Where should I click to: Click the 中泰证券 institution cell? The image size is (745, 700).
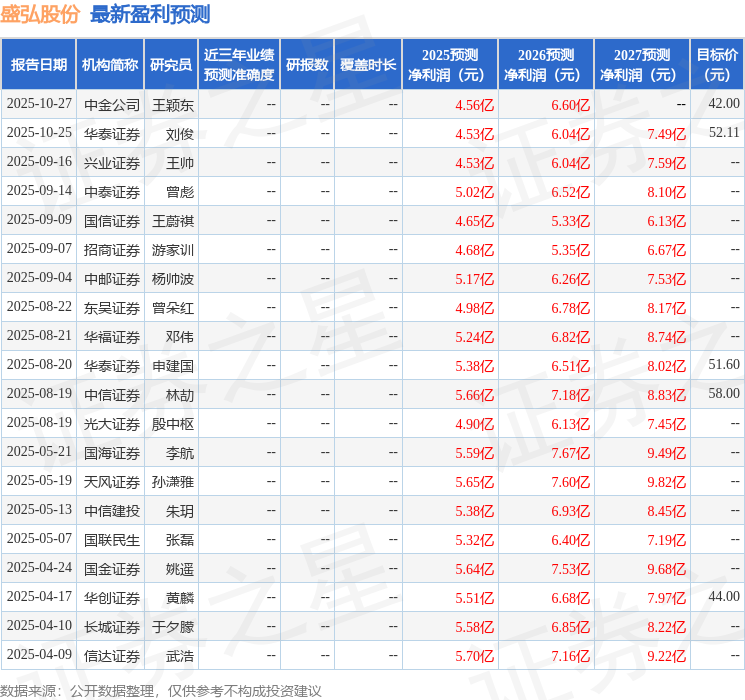112,192
